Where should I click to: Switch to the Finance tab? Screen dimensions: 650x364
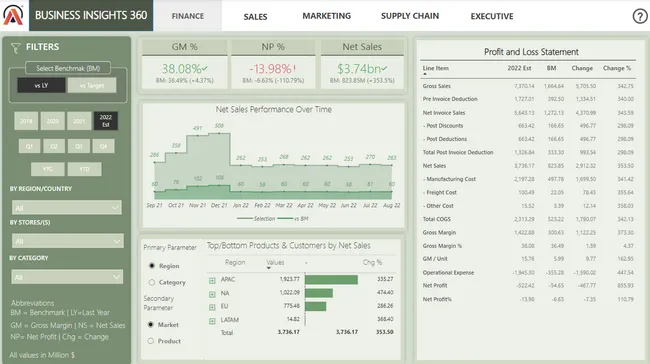(188, 16)
